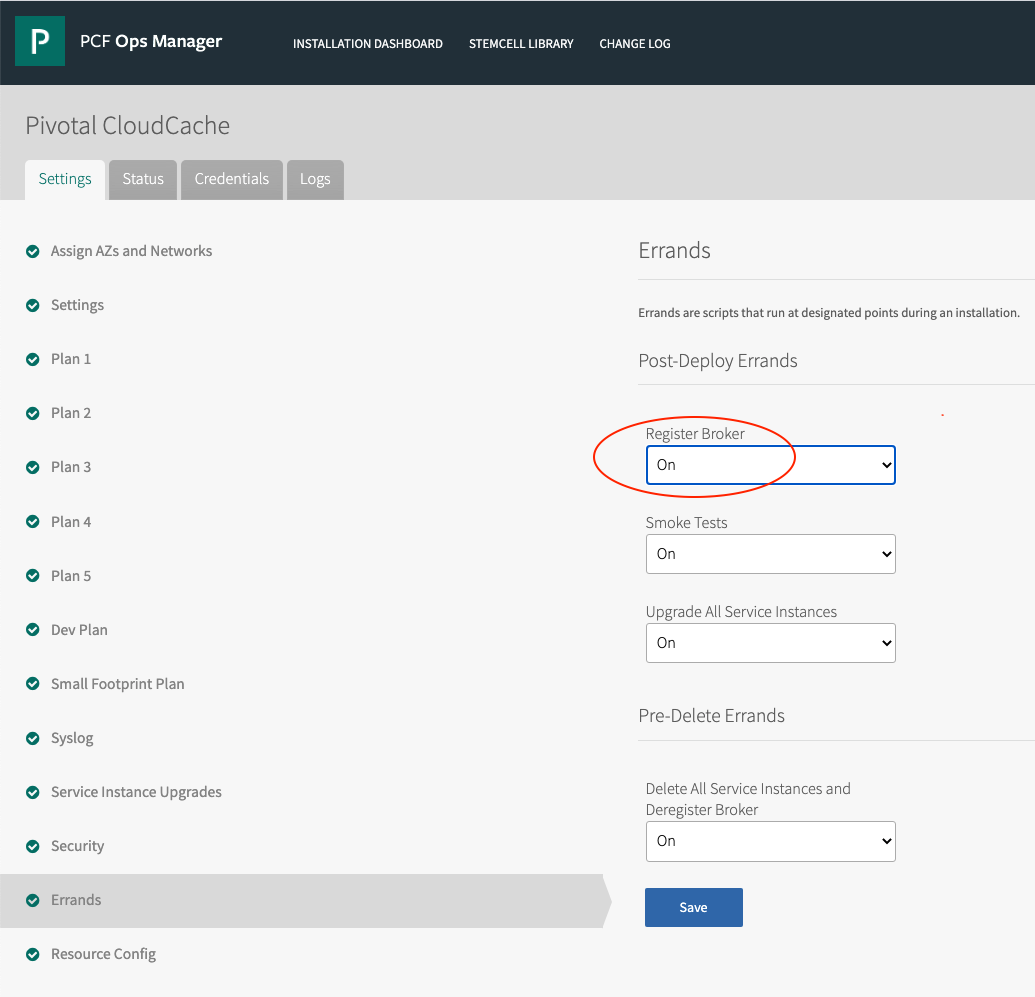1035x997 pixels.
Task: Click the PCF Ops Manager logo icon
Action: tap(40, 42)
